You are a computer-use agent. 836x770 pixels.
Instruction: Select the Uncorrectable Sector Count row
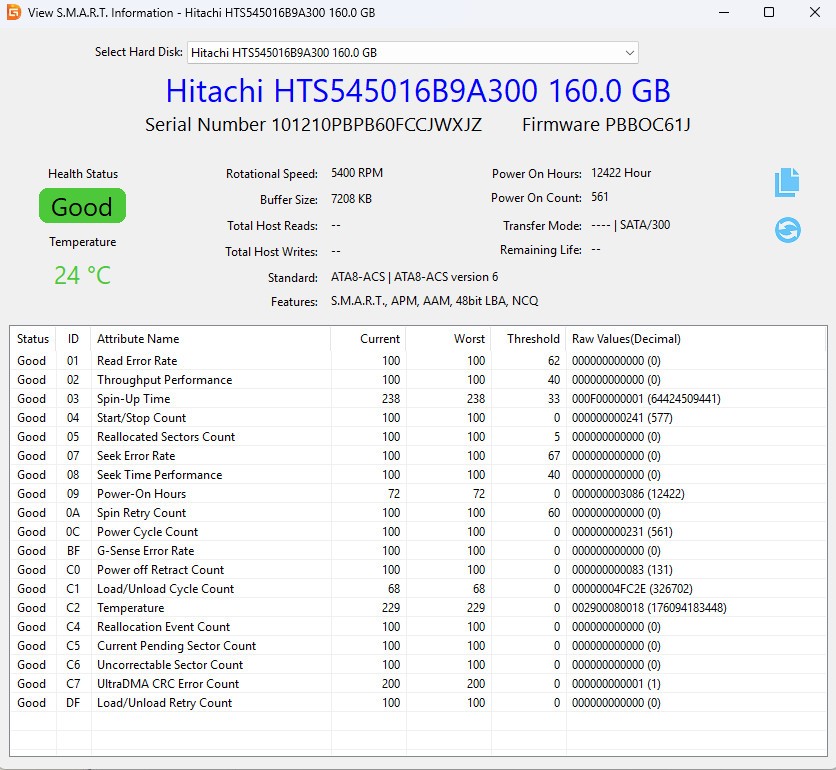[x=418, y=665]
